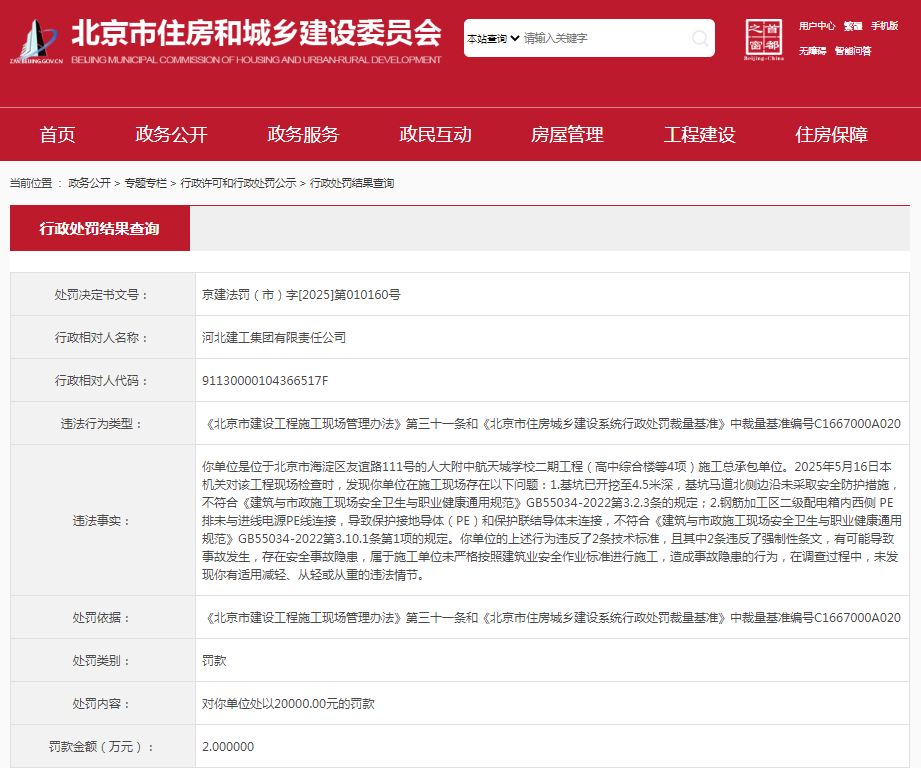
Task: Click the search magnifier icon
Action: 700,38
